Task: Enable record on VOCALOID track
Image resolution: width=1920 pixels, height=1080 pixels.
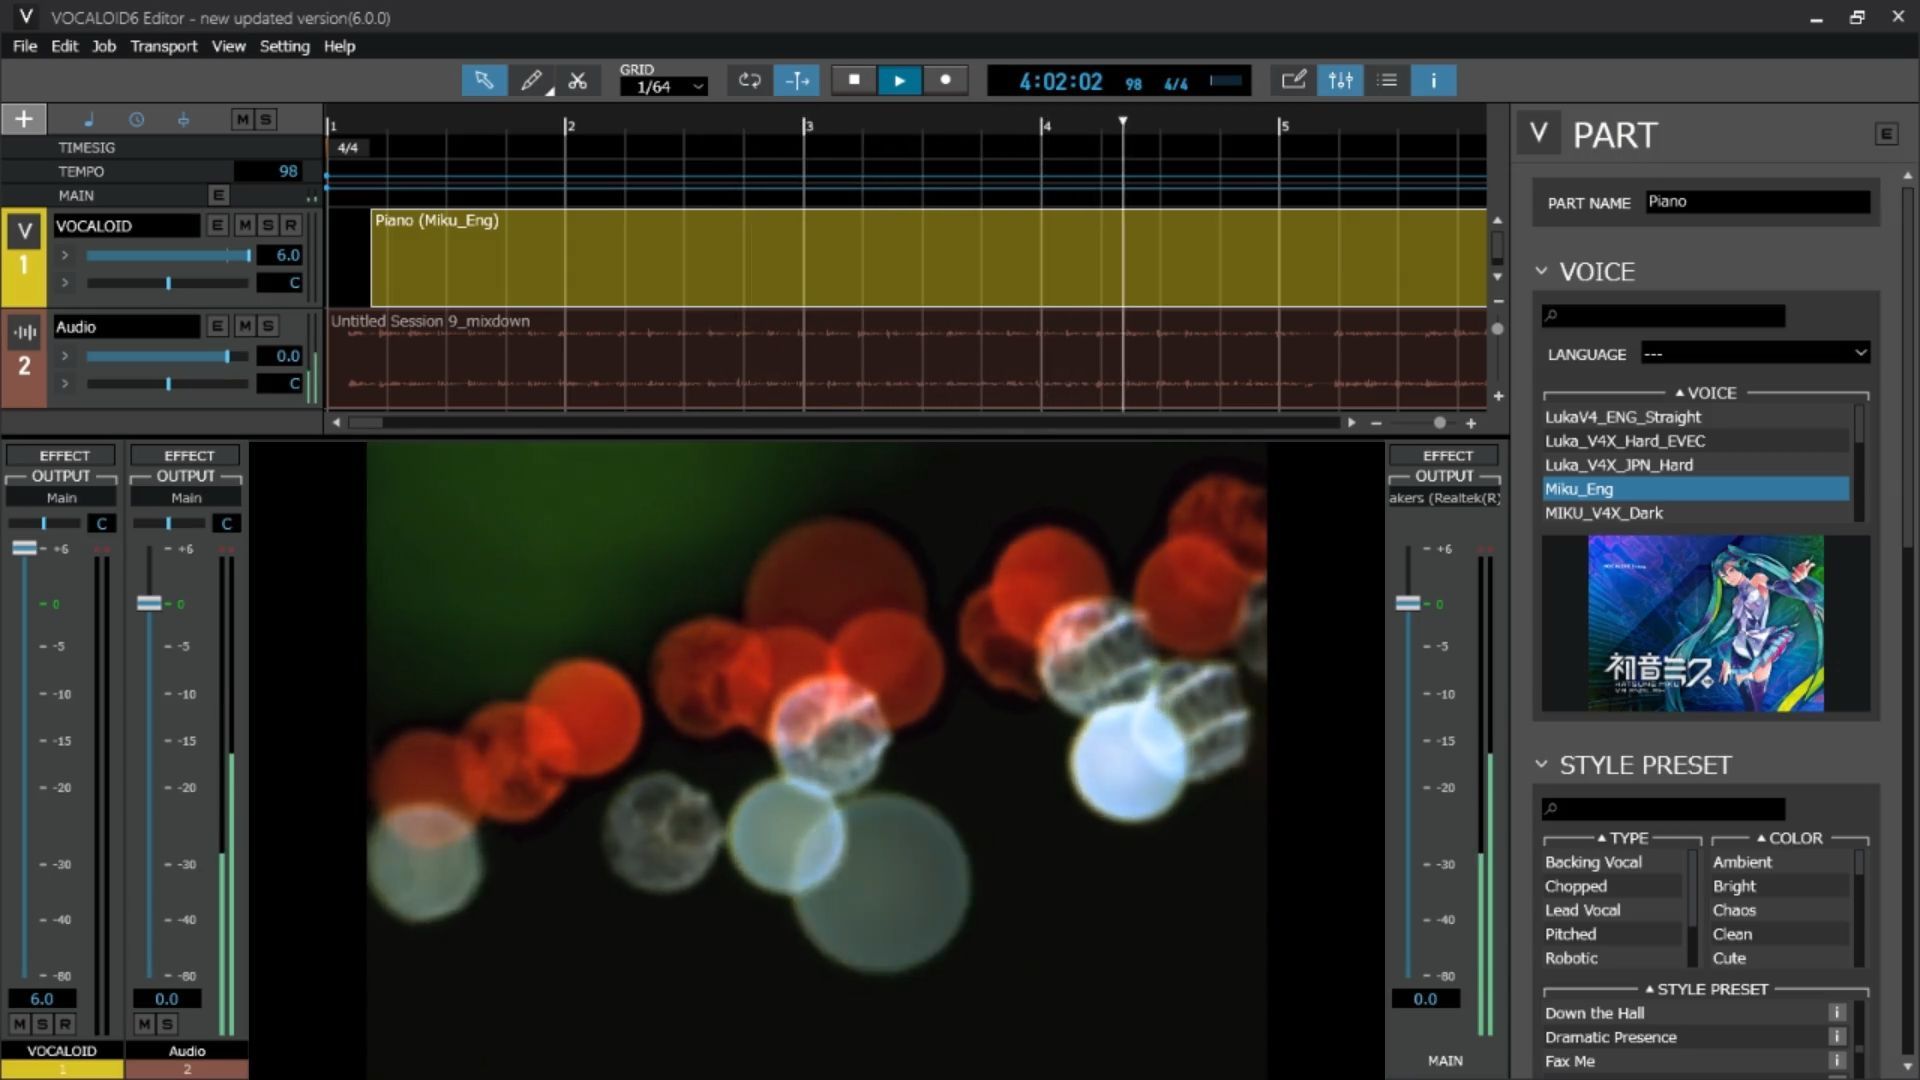Action: 291,226
